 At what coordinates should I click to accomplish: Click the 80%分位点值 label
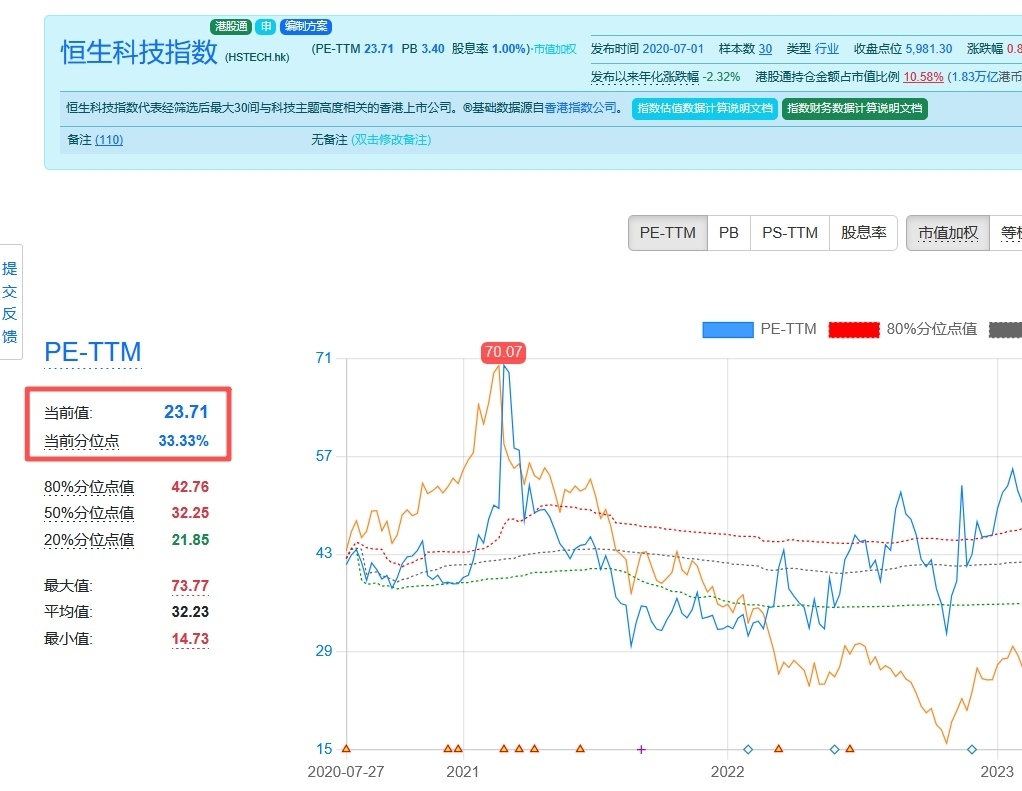point(89,487)
